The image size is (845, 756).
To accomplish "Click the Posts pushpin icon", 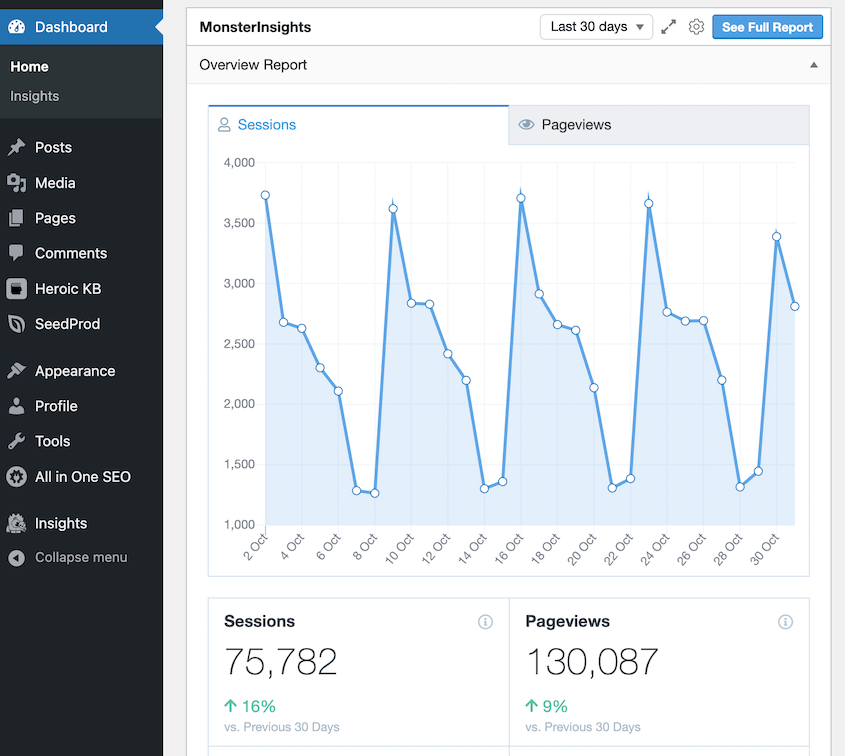I will pos(17,147).
